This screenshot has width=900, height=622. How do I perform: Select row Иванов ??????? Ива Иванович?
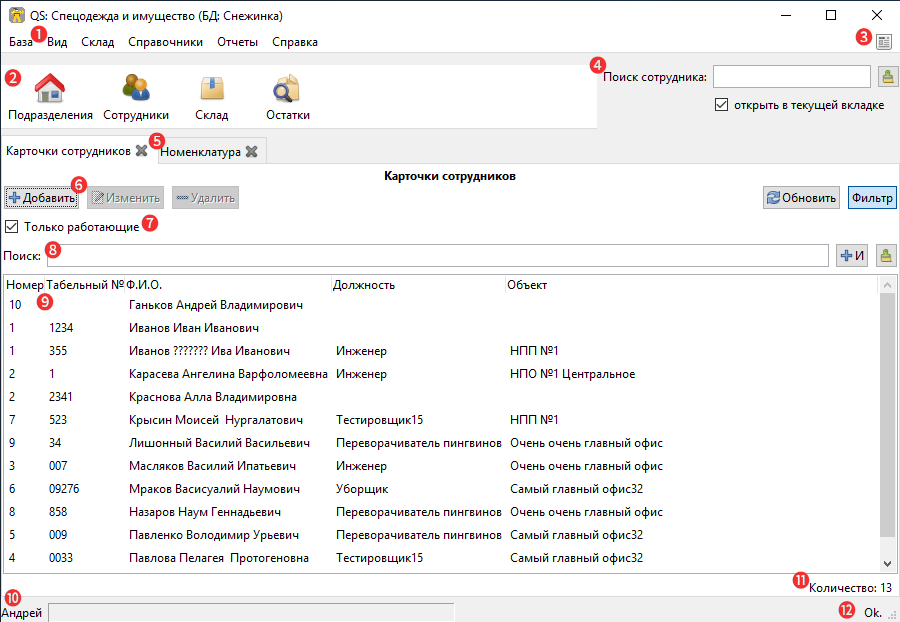click(441, 351)
